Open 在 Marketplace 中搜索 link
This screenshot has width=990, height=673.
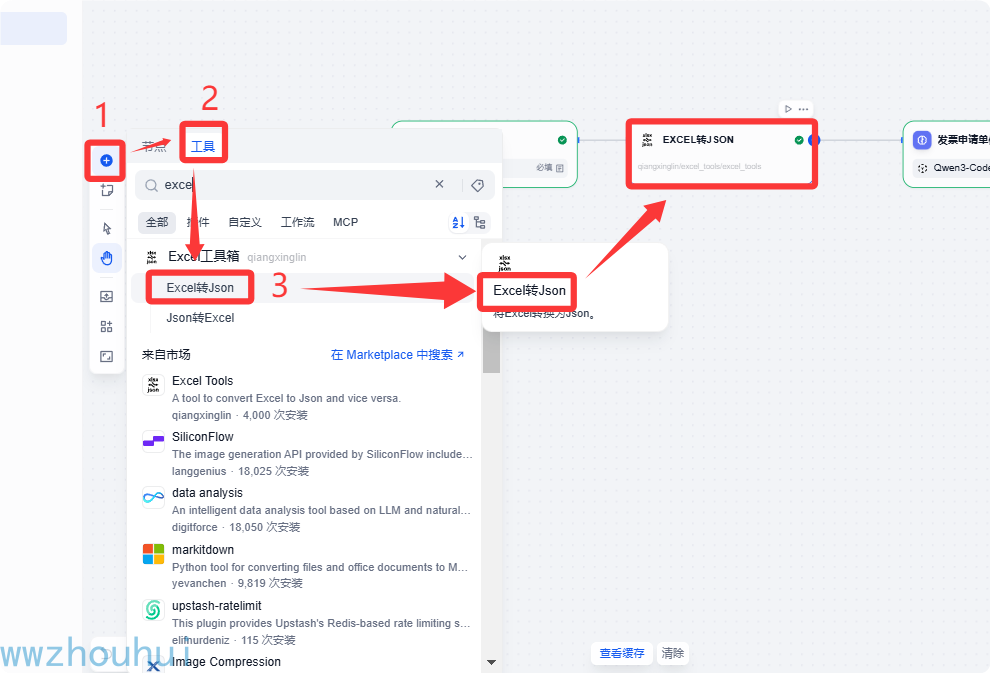click(397, 355)
